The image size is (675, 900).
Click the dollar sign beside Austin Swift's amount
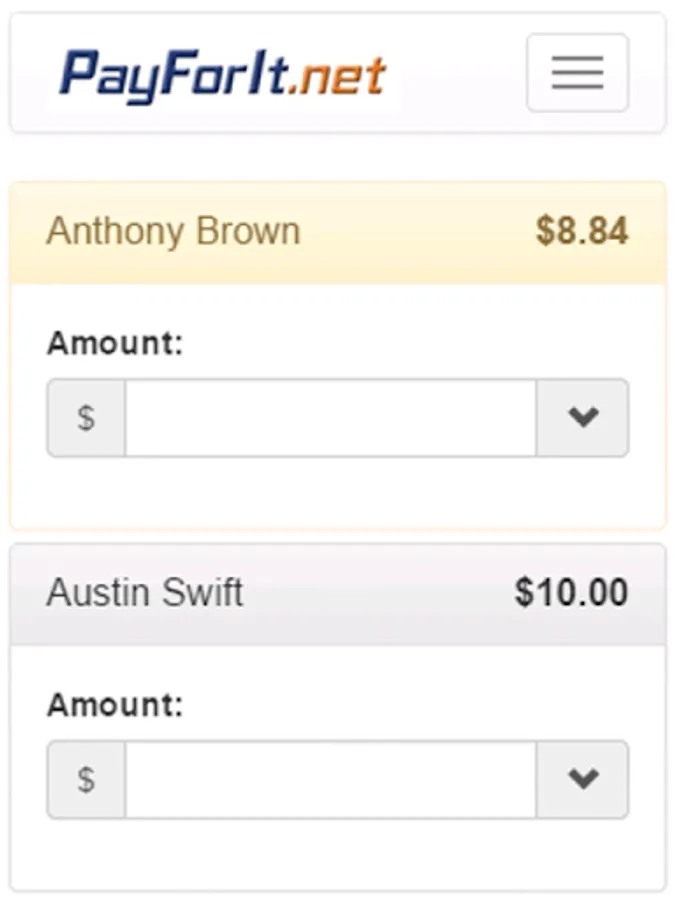point(86,779)
